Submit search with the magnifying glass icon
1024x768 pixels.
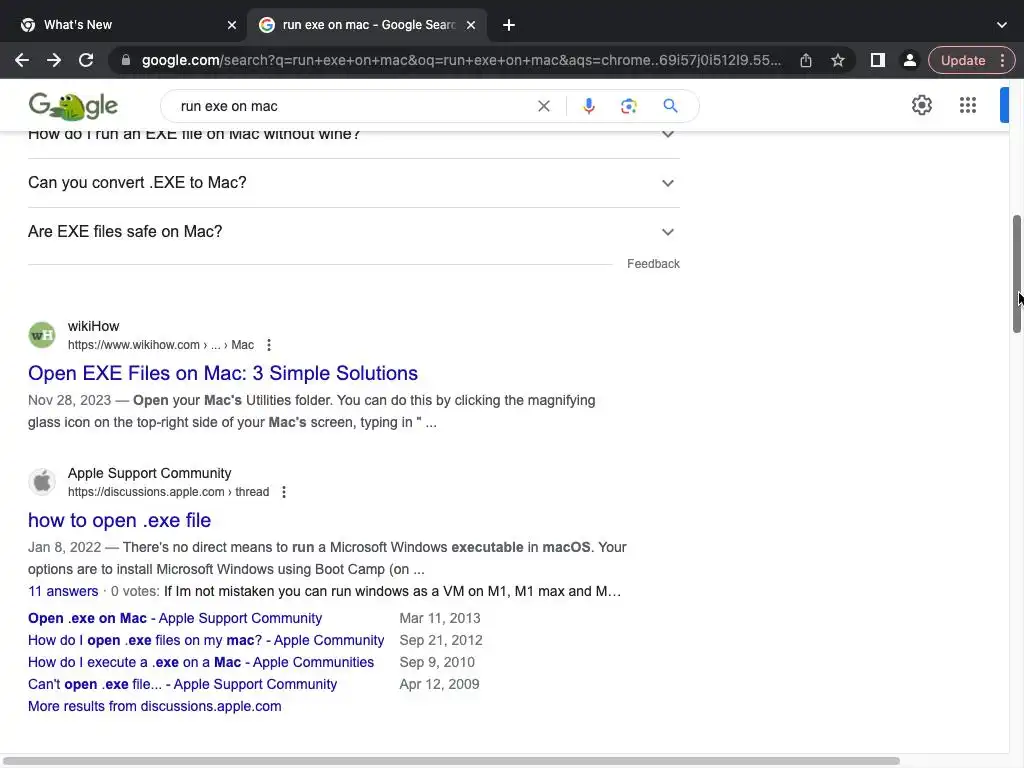pos(670,106)
